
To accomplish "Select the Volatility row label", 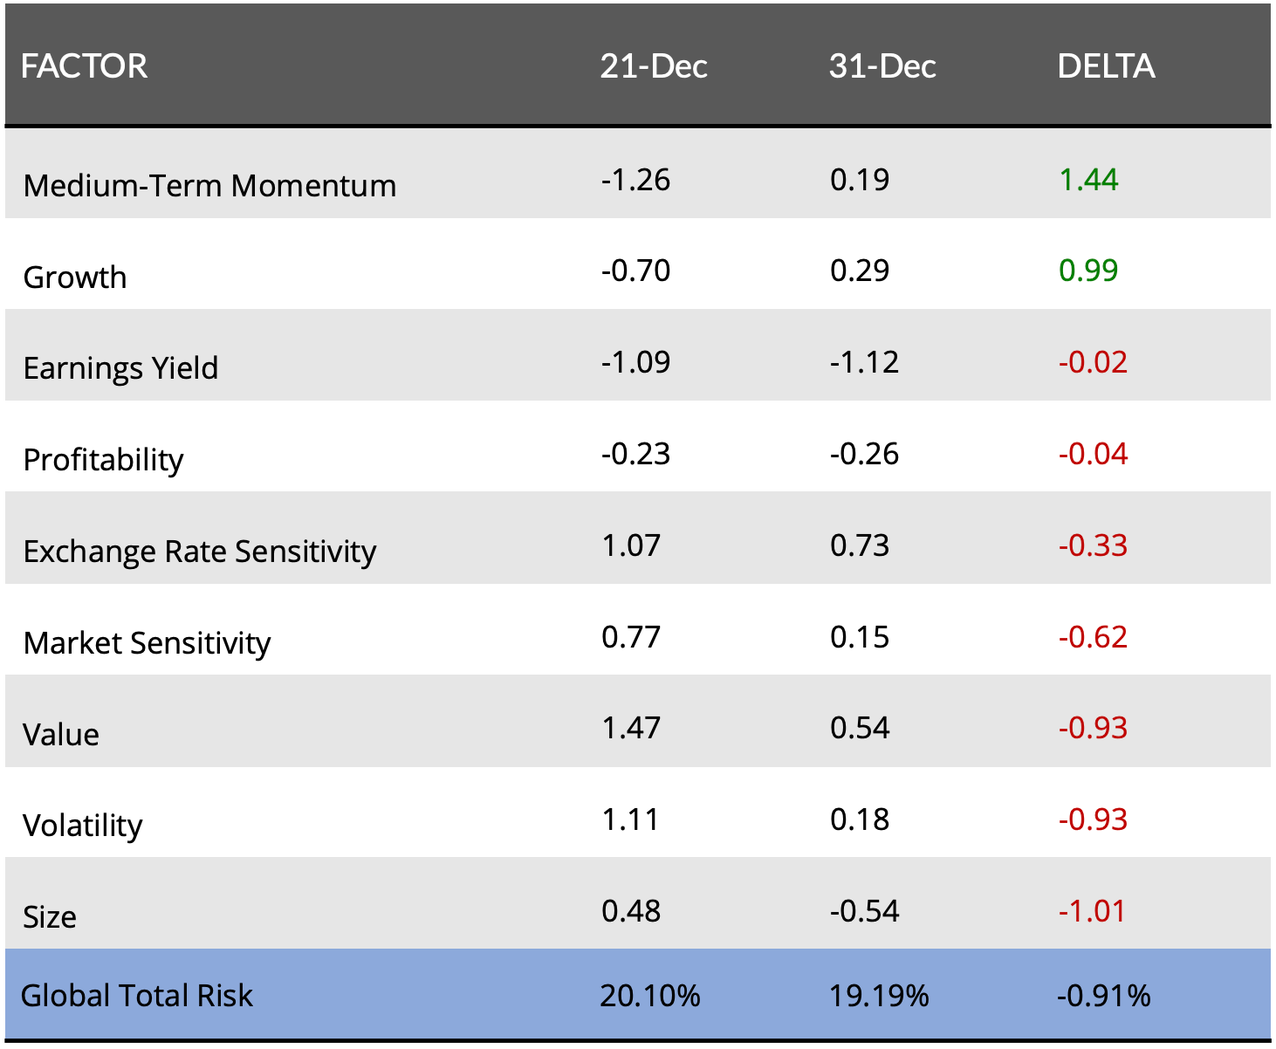I will [x=82, y=826].
